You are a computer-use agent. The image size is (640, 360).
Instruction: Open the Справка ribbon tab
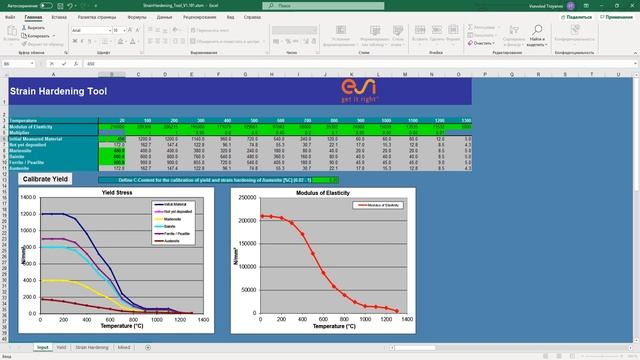(252, 17)
